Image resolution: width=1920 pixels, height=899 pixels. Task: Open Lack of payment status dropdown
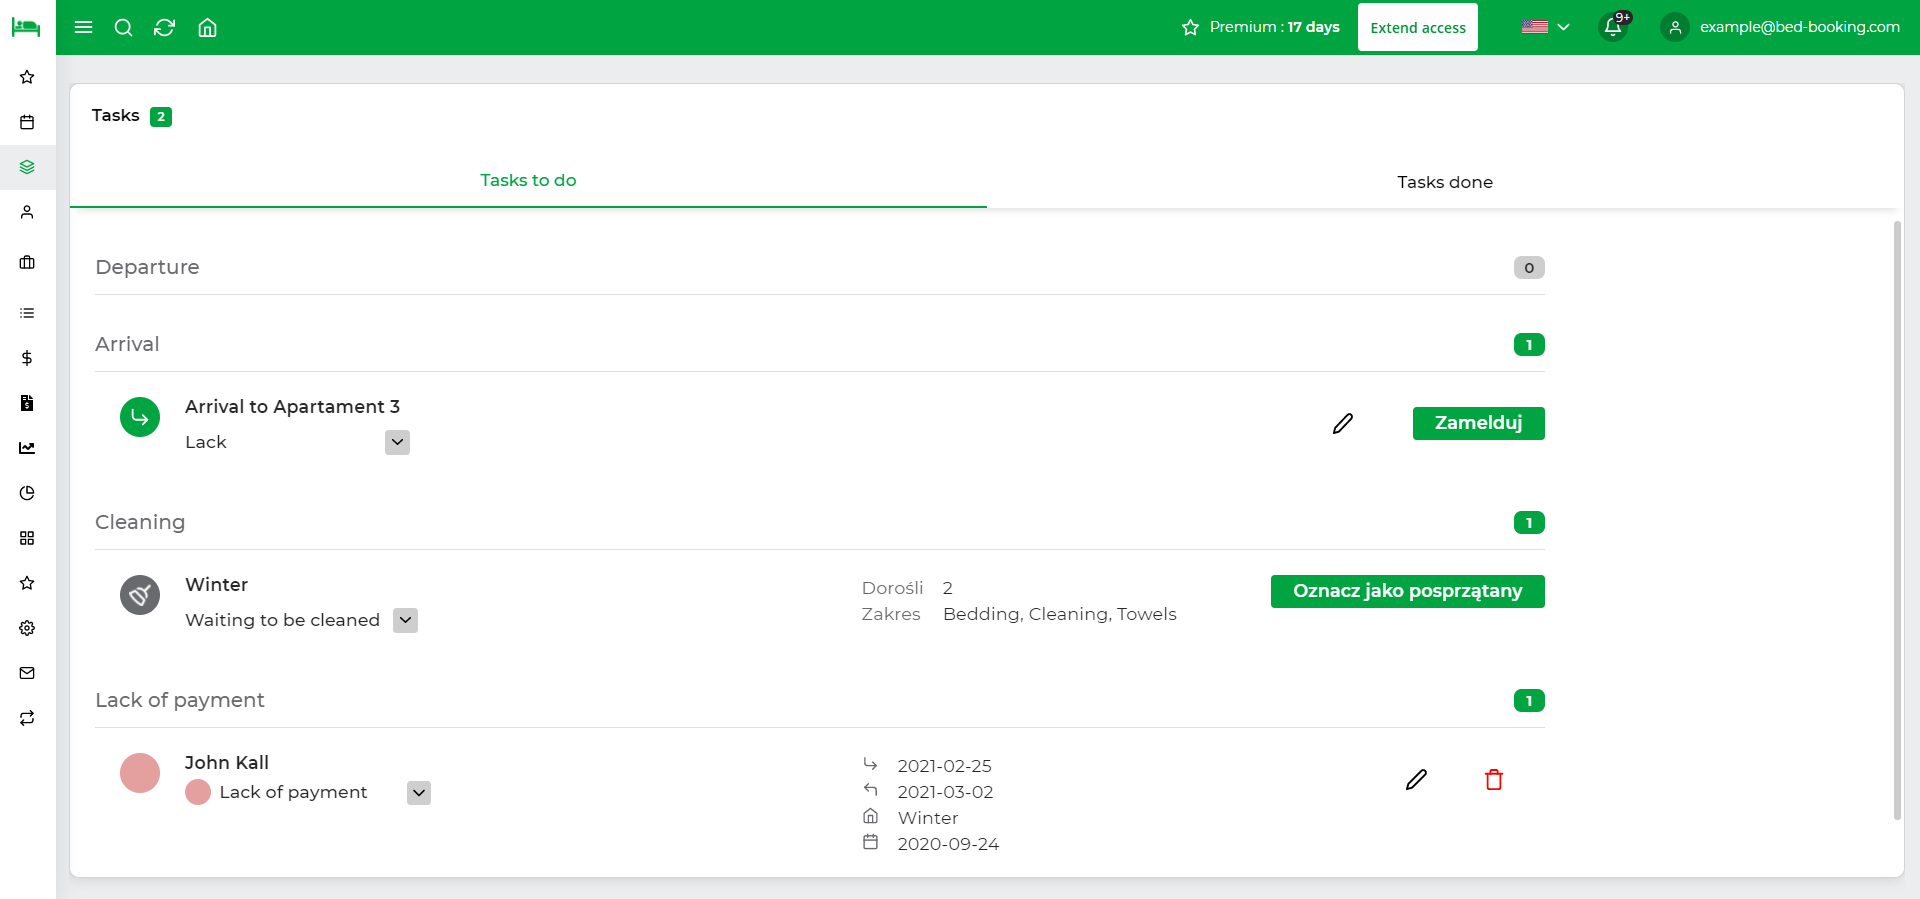click(x=419, y=793)
